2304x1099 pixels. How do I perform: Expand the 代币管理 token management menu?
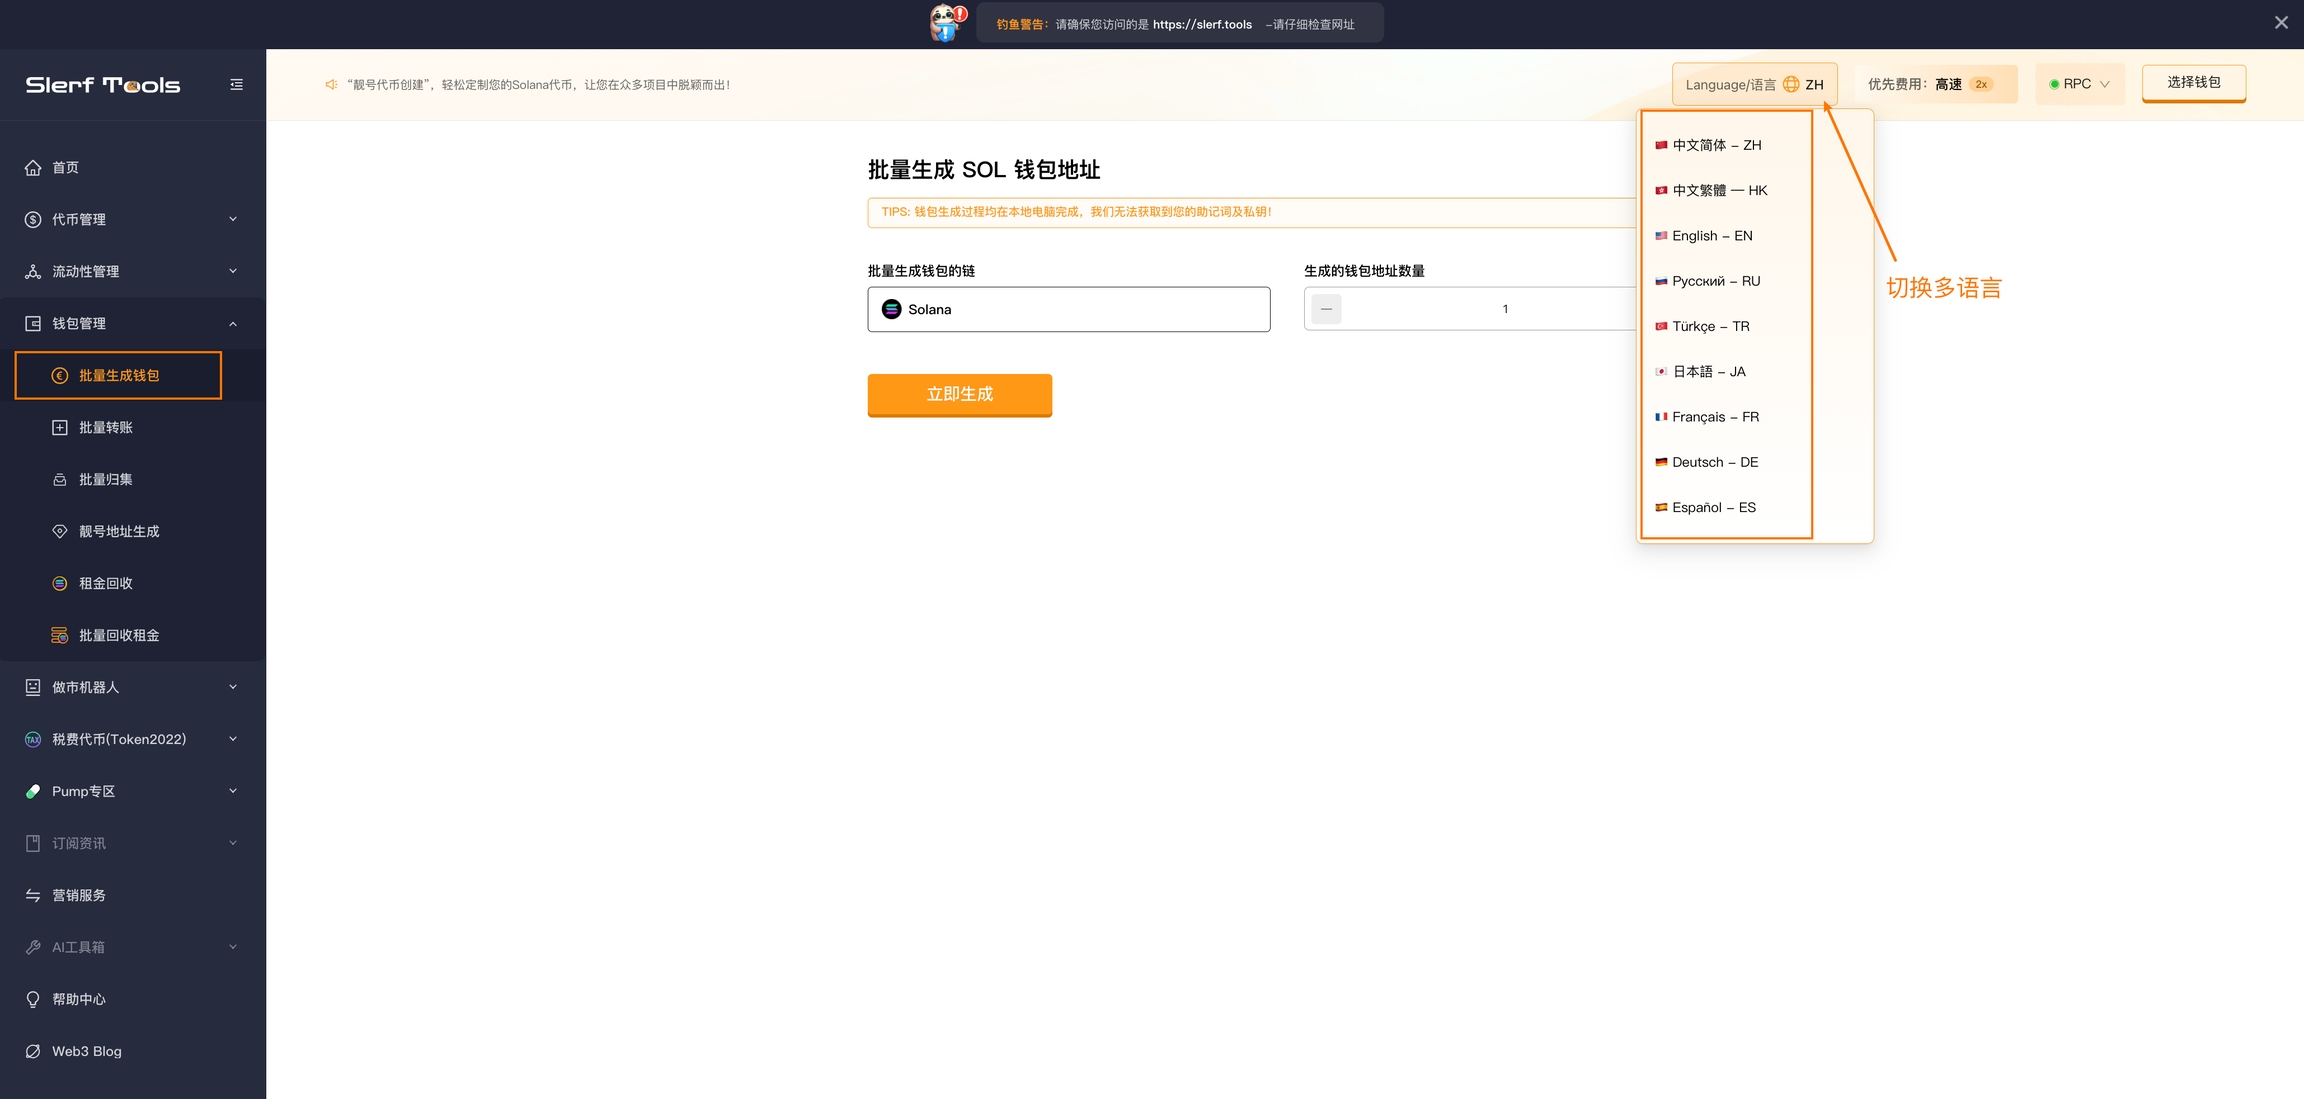[x=132, y=220]
